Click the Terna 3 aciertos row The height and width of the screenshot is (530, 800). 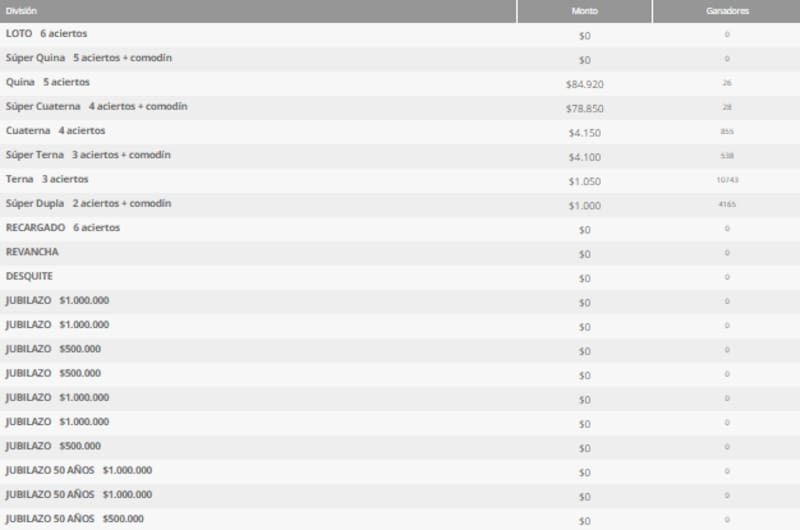coord(47,179)
